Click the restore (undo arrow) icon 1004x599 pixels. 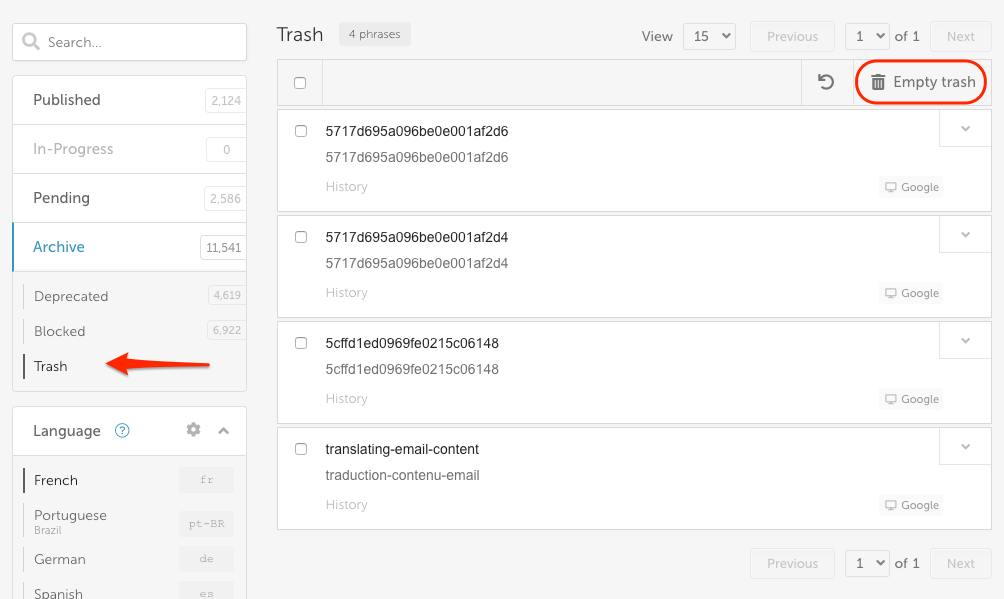pyautogui.click(x=826, y=82)
